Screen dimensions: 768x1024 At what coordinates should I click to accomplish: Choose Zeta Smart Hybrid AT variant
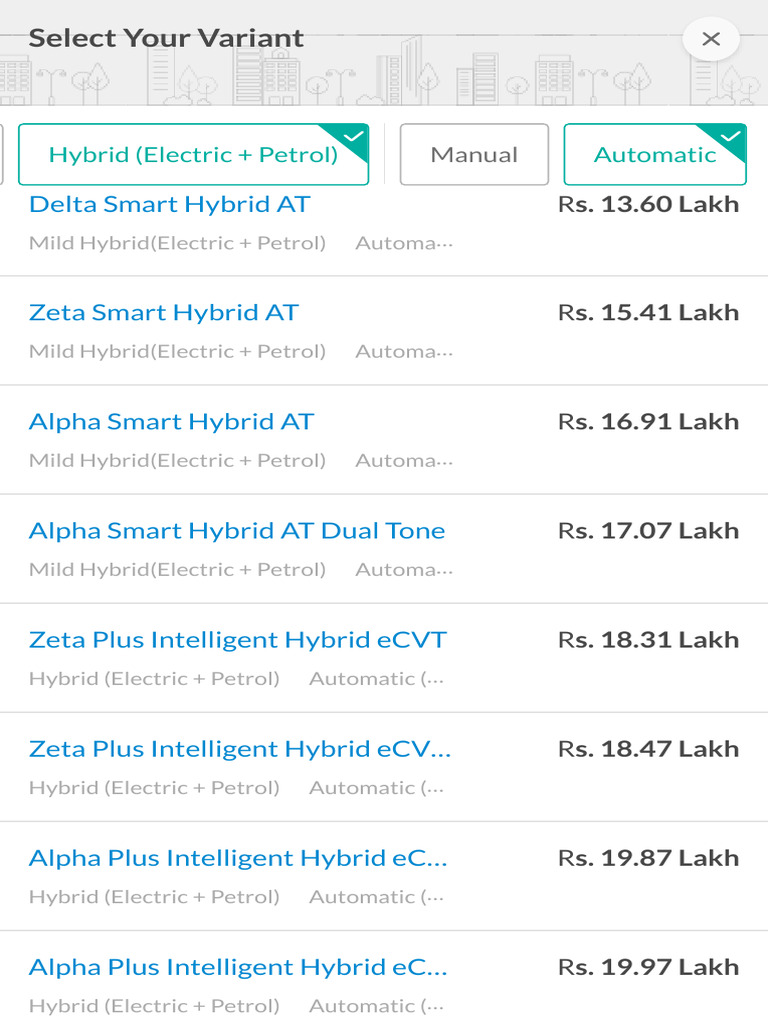coord(164,313)
